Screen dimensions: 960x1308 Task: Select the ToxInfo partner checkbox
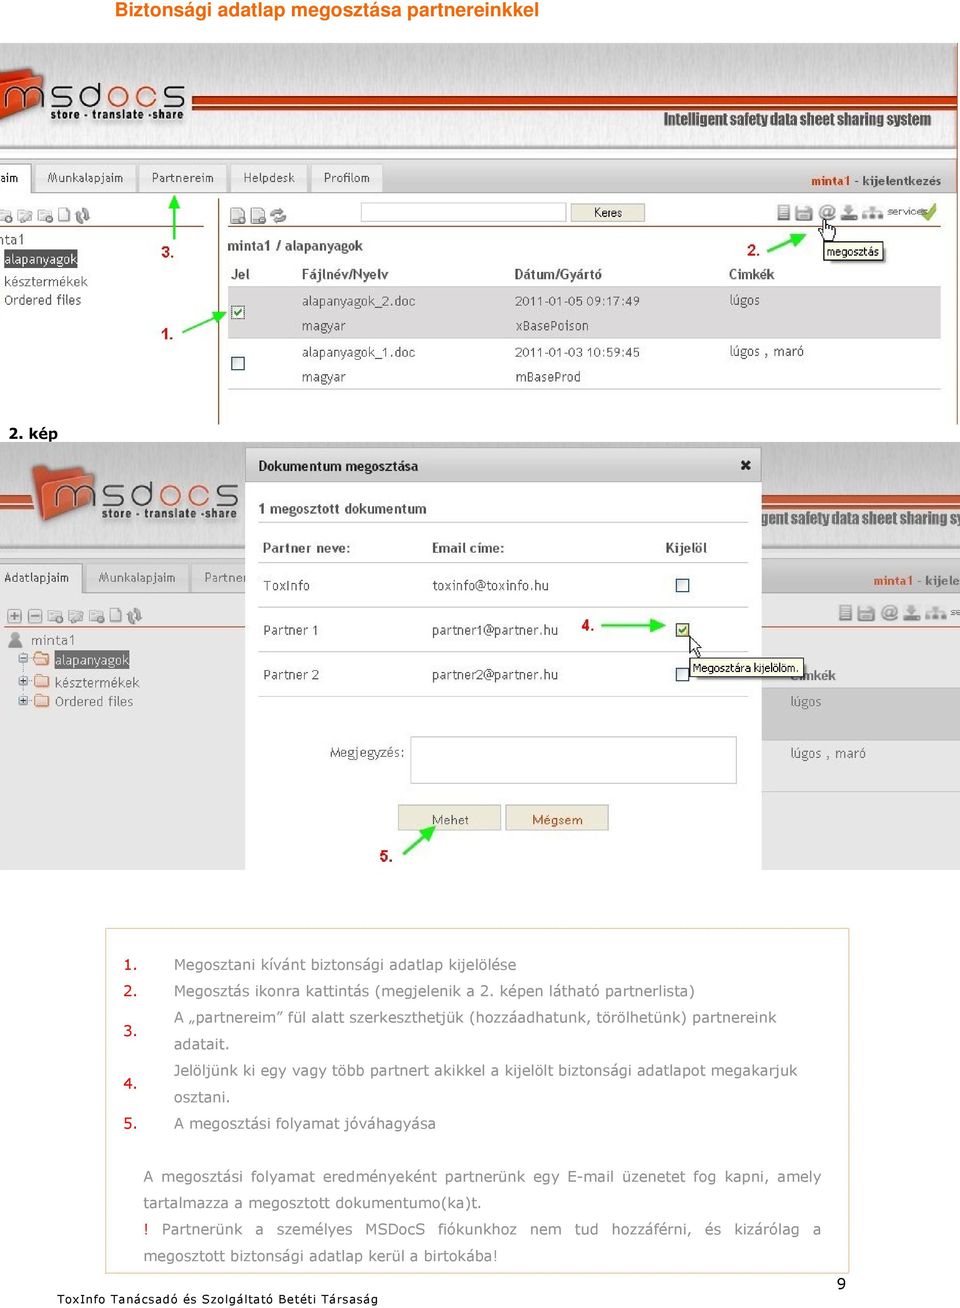coord(682,585)
